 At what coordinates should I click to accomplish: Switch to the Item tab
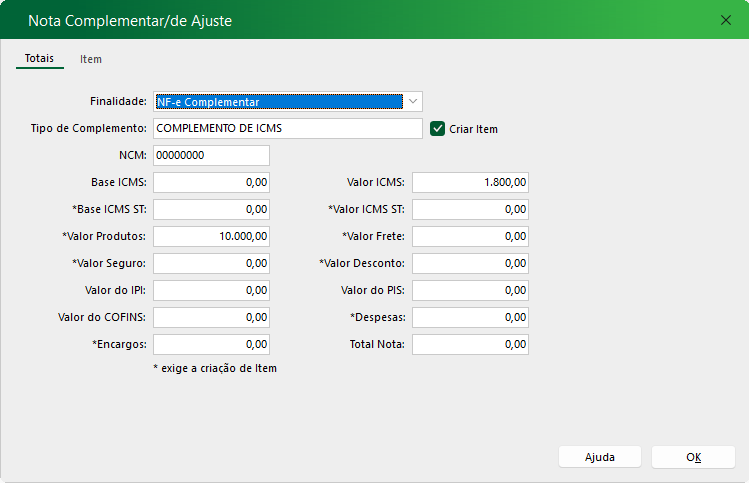coord(91,59)
